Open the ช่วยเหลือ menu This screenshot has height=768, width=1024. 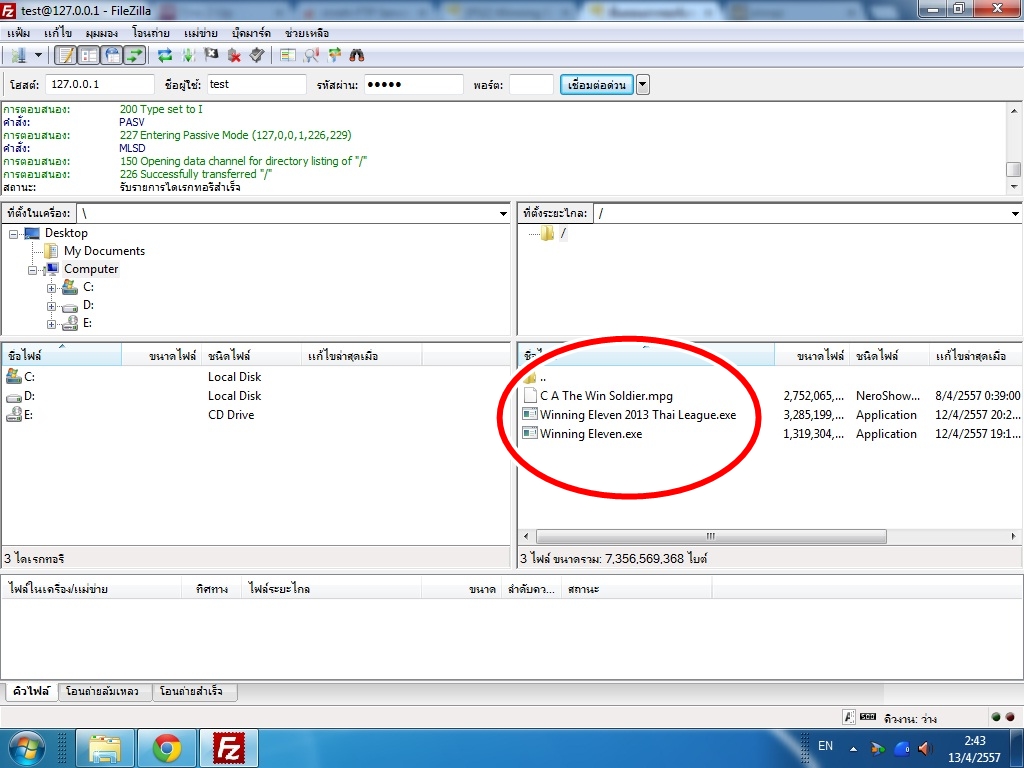point(307,33)
